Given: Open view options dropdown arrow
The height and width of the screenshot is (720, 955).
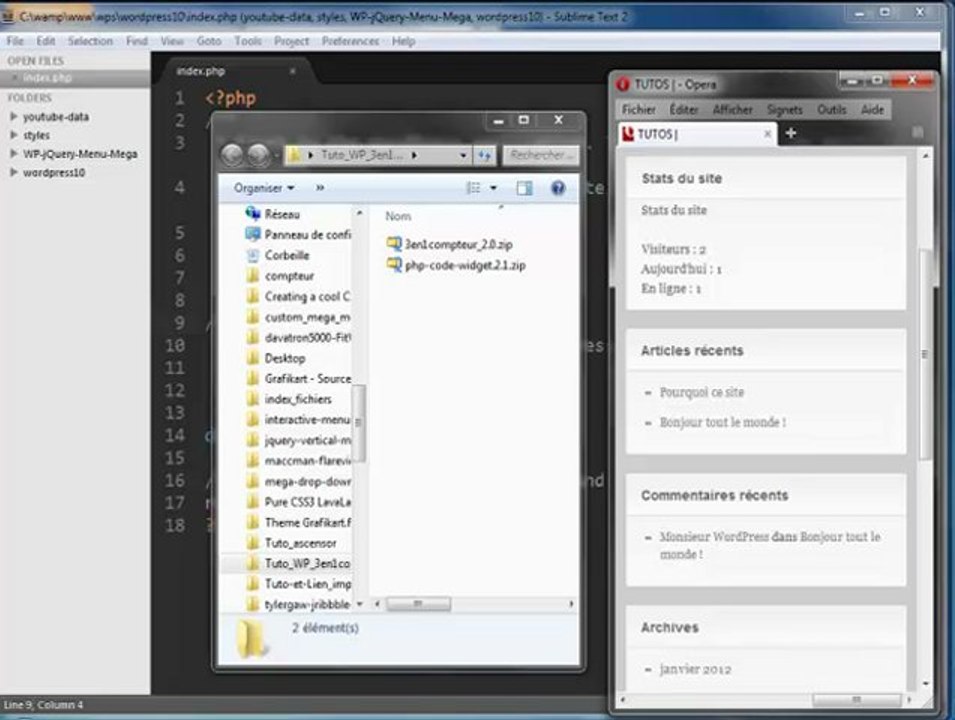Looking at the screenshot, I should 493,188.
